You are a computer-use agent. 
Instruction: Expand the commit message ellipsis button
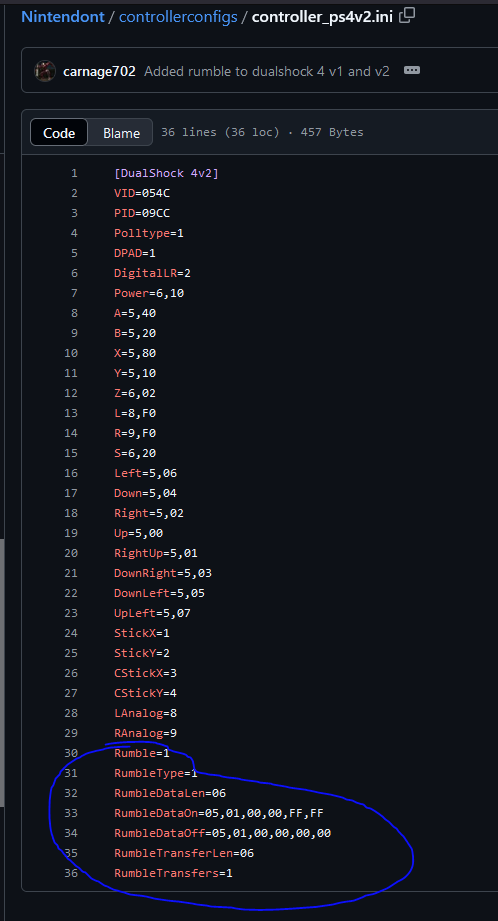click(x=412, y=70)
